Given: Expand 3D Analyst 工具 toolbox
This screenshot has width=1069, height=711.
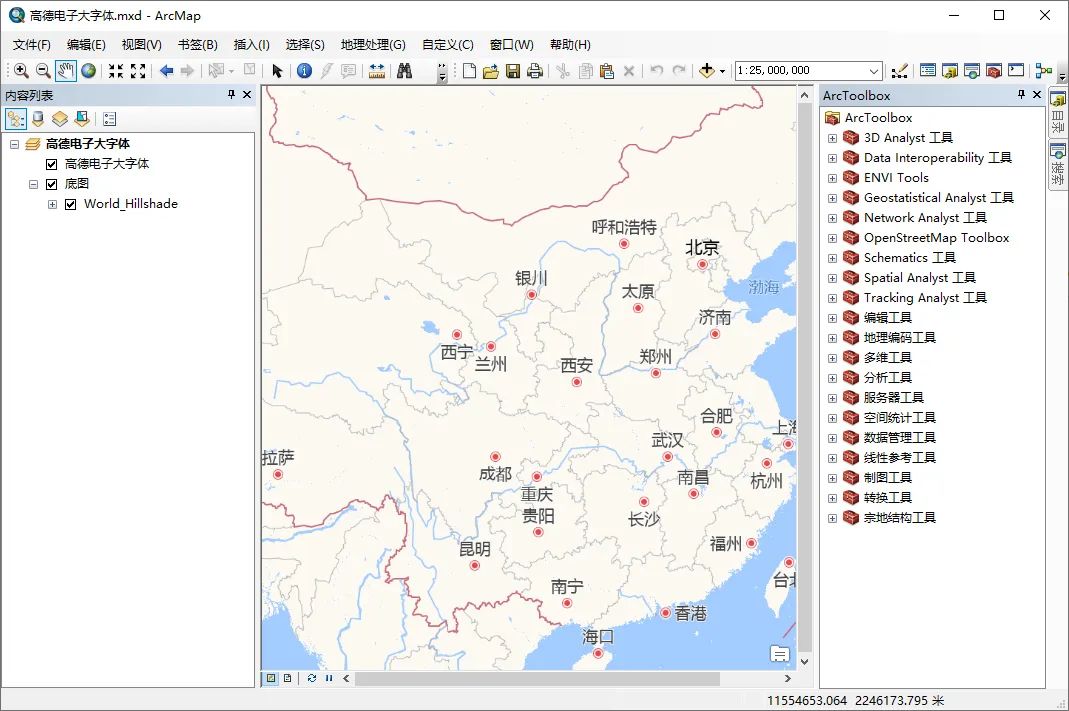Looking at the screenshot, I should 832,138.
